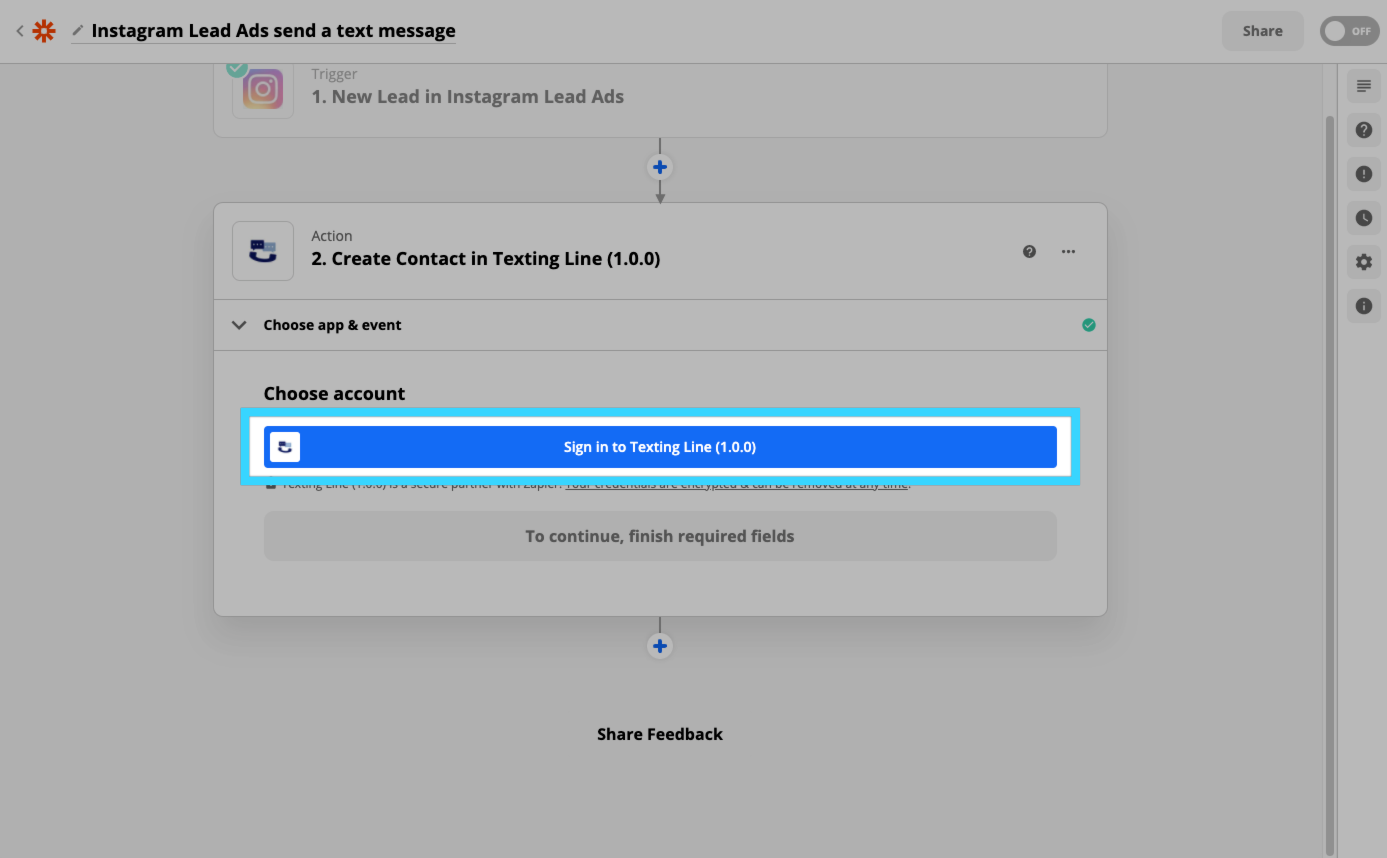The image size is (1387, 858).
Task: Click the Share button
Action: coord(1262,31)
